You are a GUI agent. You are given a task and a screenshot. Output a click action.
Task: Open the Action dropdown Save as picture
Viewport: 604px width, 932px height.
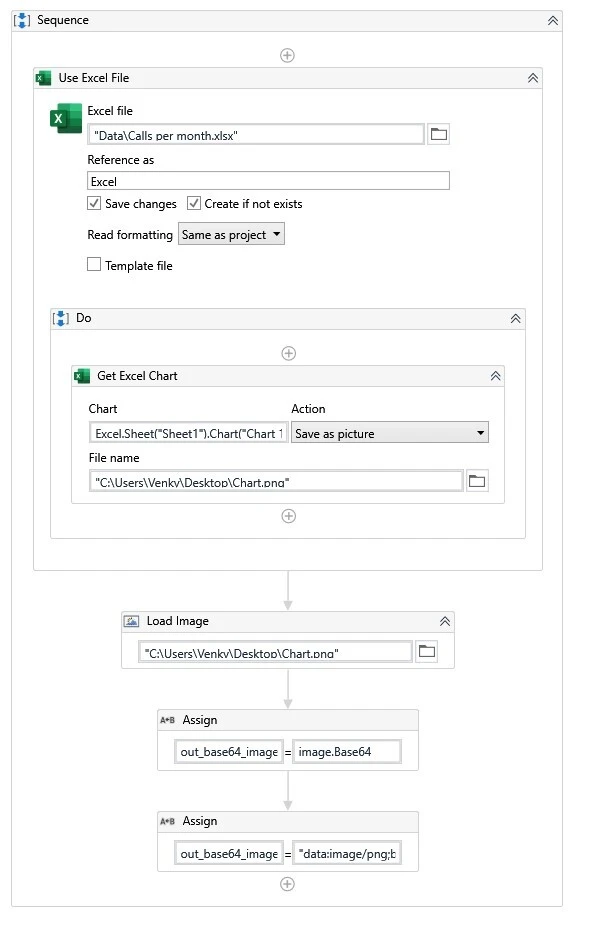pos(390,433)
